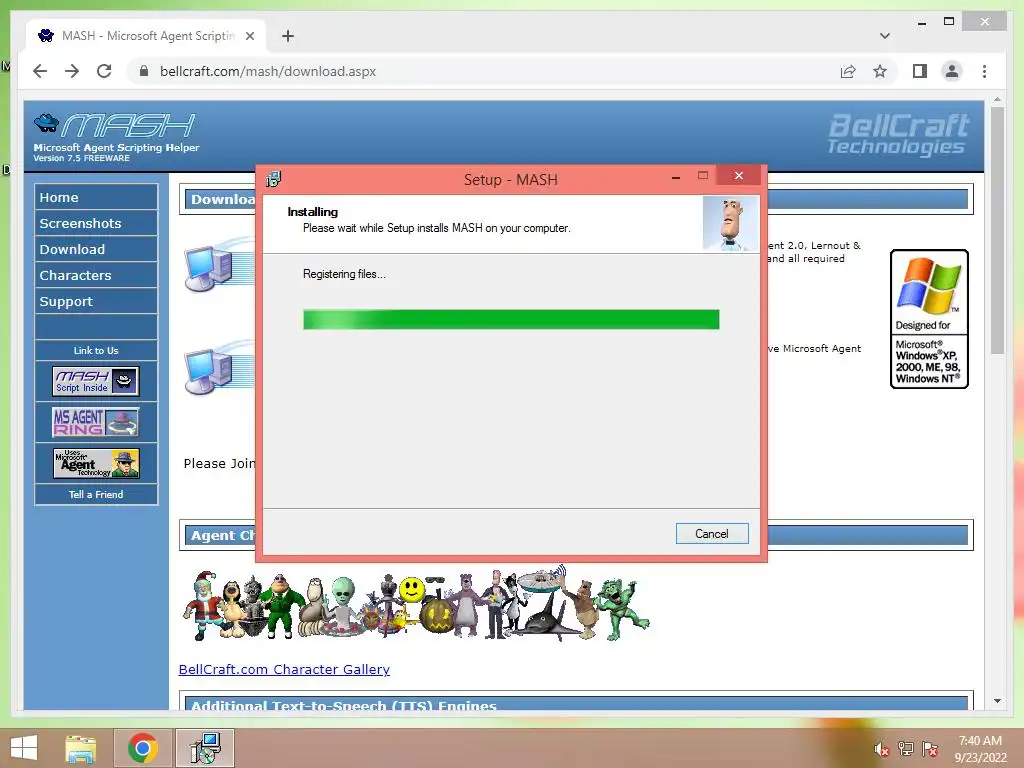The height and width of the screenshot is (768, 1024).
Task: Open Chrome profile avatar menu
Action: click(x=952, y=71)
